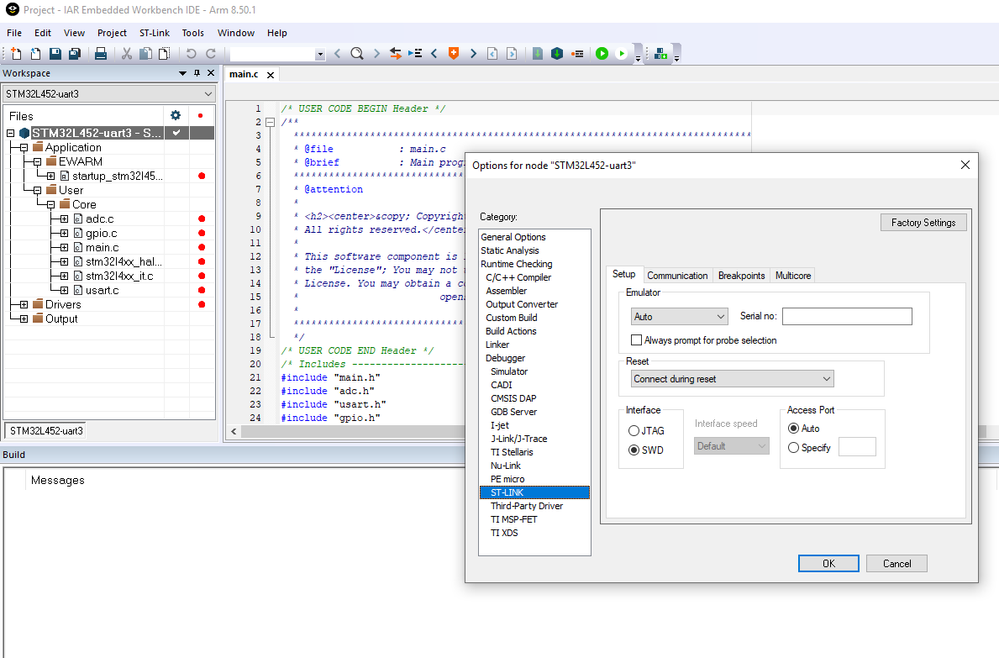Collapse the code fold at line 2
This screenshot has width=999, height=658.
[270, 122]
